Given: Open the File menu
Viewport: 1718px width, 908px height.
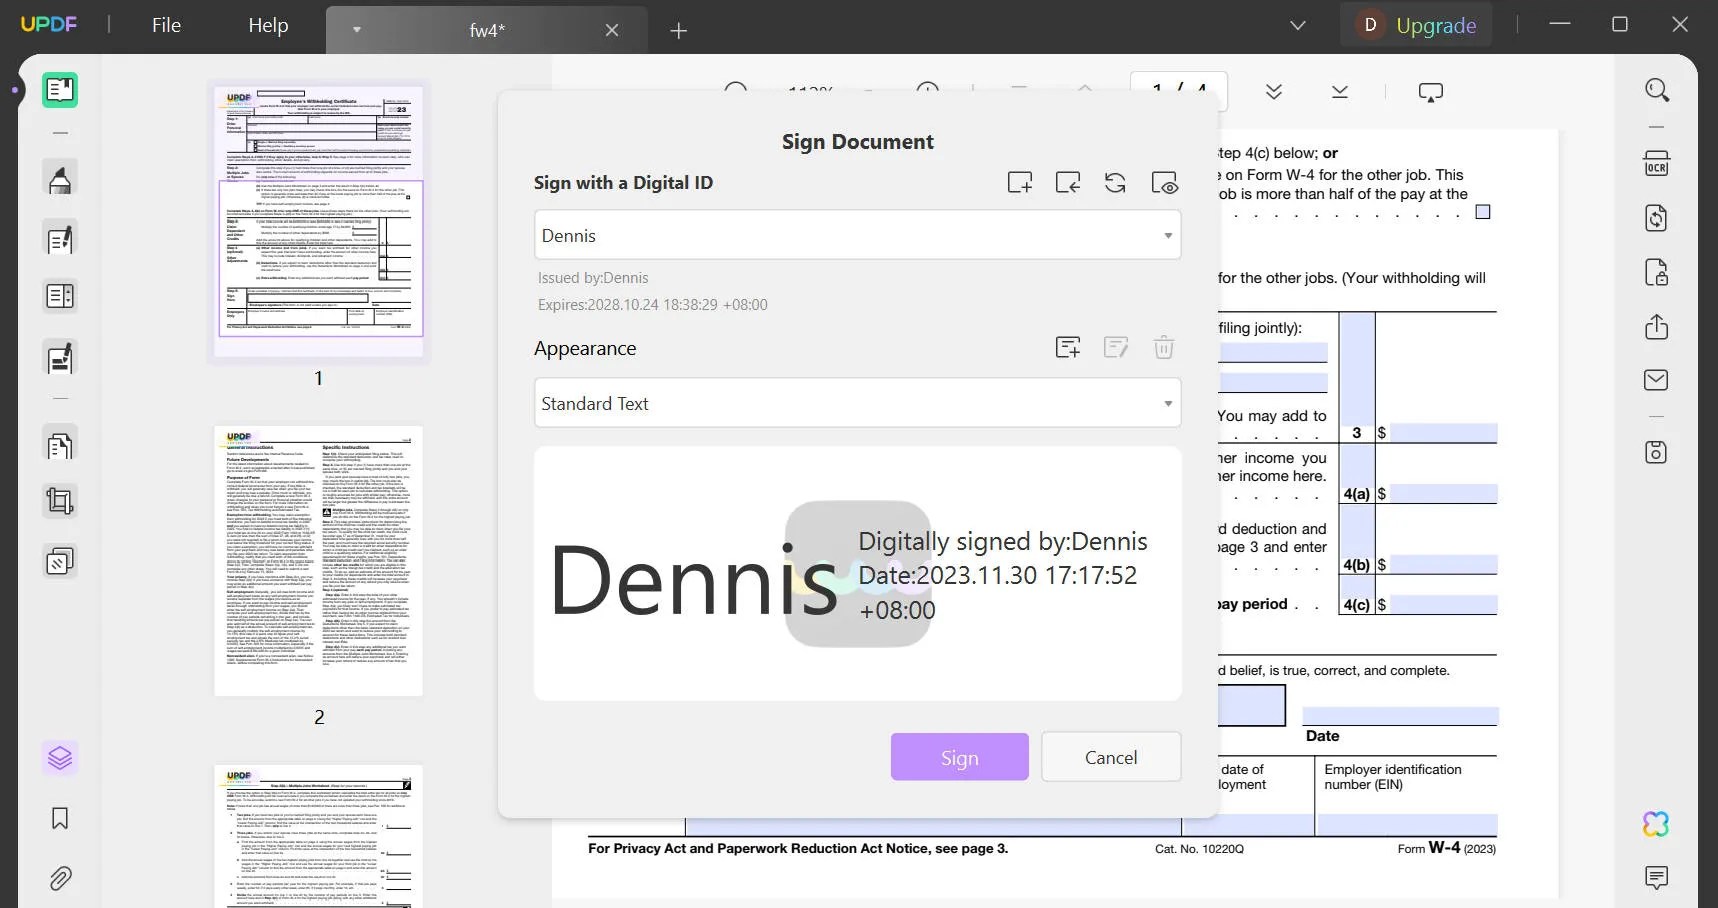Looking at the screenshot, I should point(166,25).
